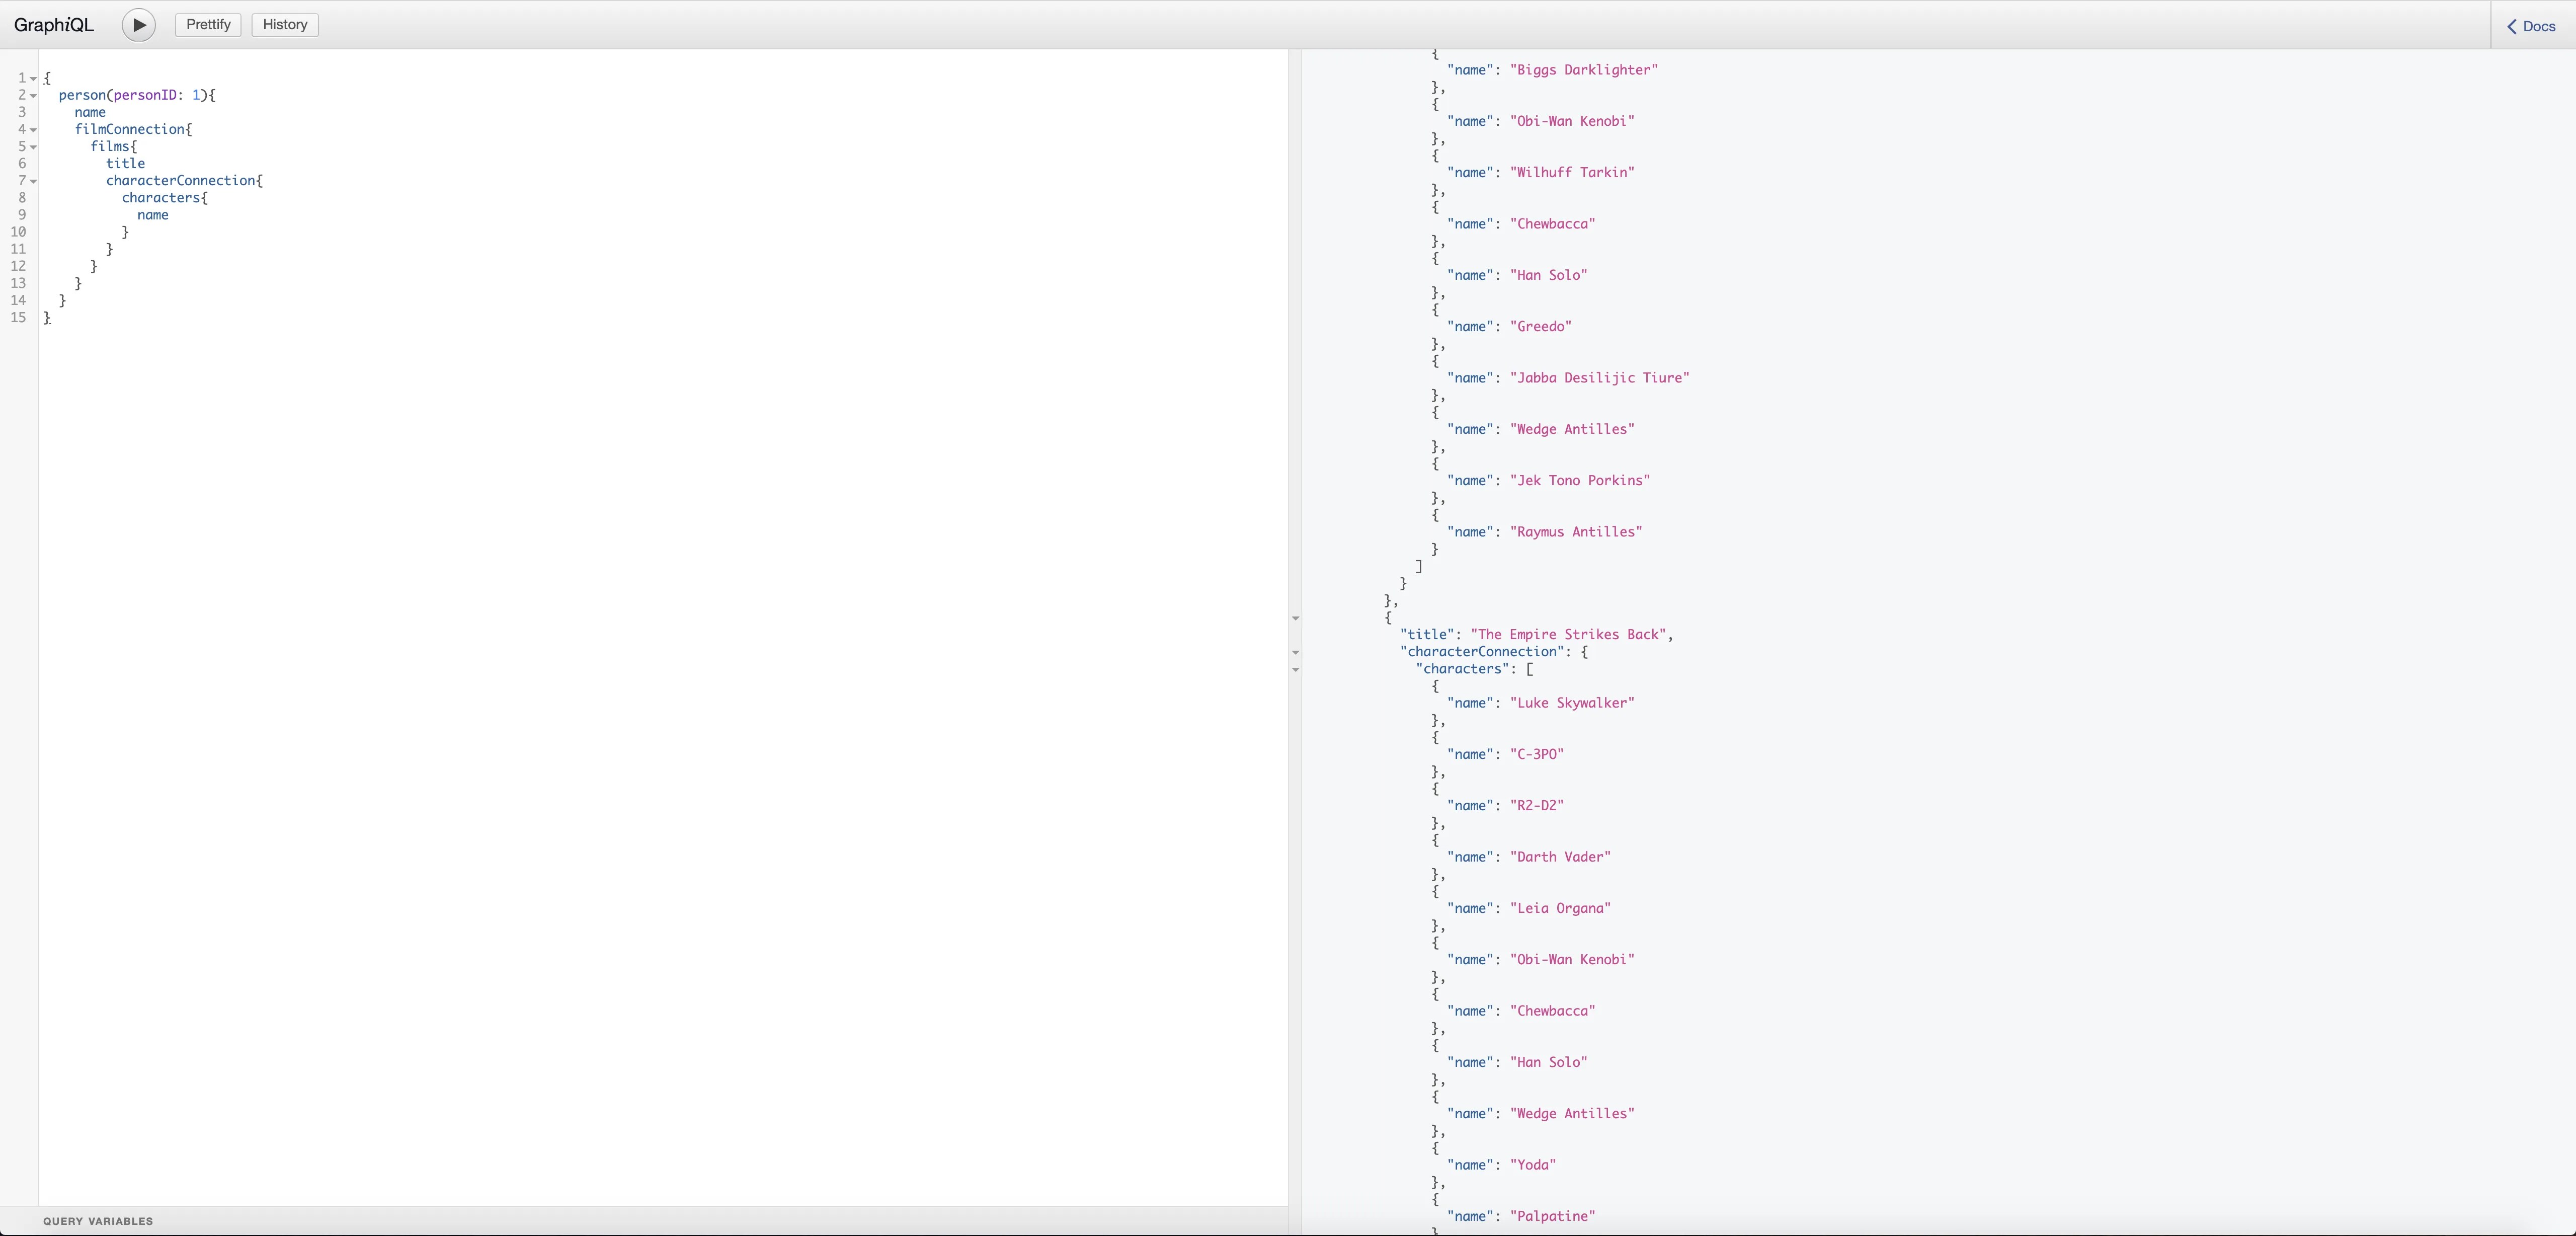Click line number 10 in the gutter
This screenshot has height=1236, width=2576.
(18, 232)
